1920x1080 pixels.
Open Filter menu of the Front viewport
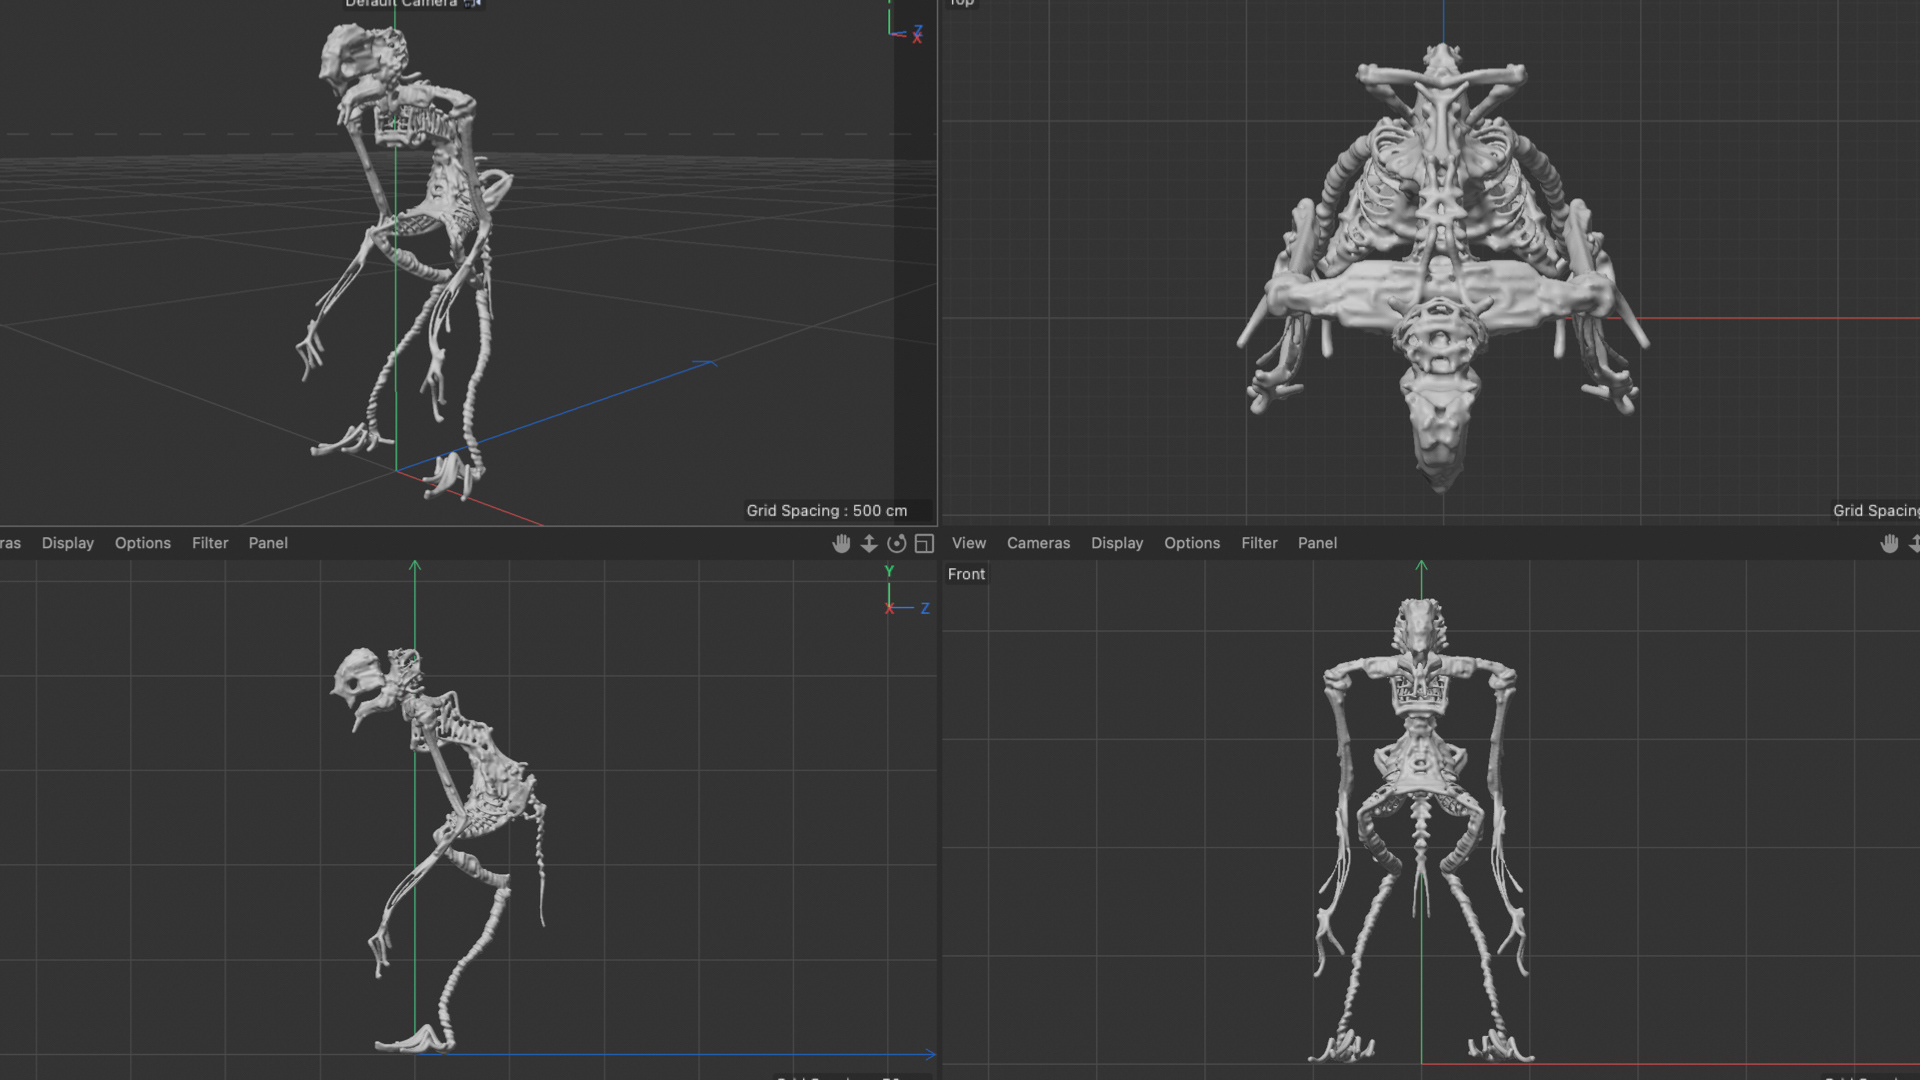click(1259, 543)
